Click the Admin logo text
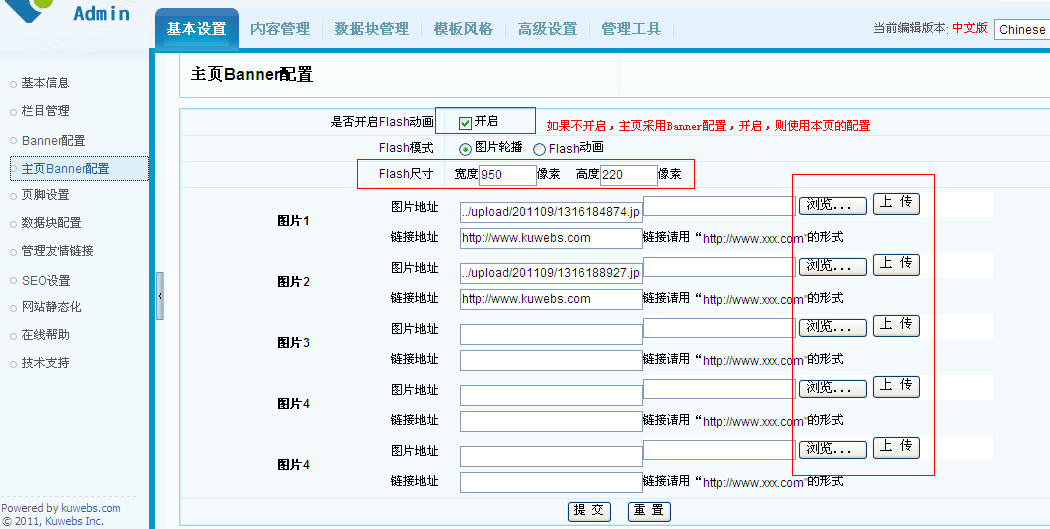Viewport: 1050px width, 529px height. 101,13
